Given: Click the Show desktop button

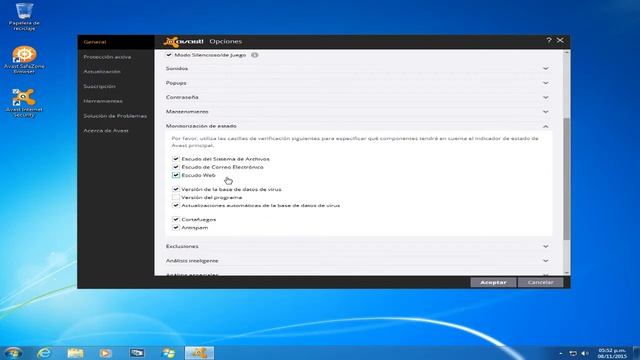Looking at the screenshot, I should 636,353.
